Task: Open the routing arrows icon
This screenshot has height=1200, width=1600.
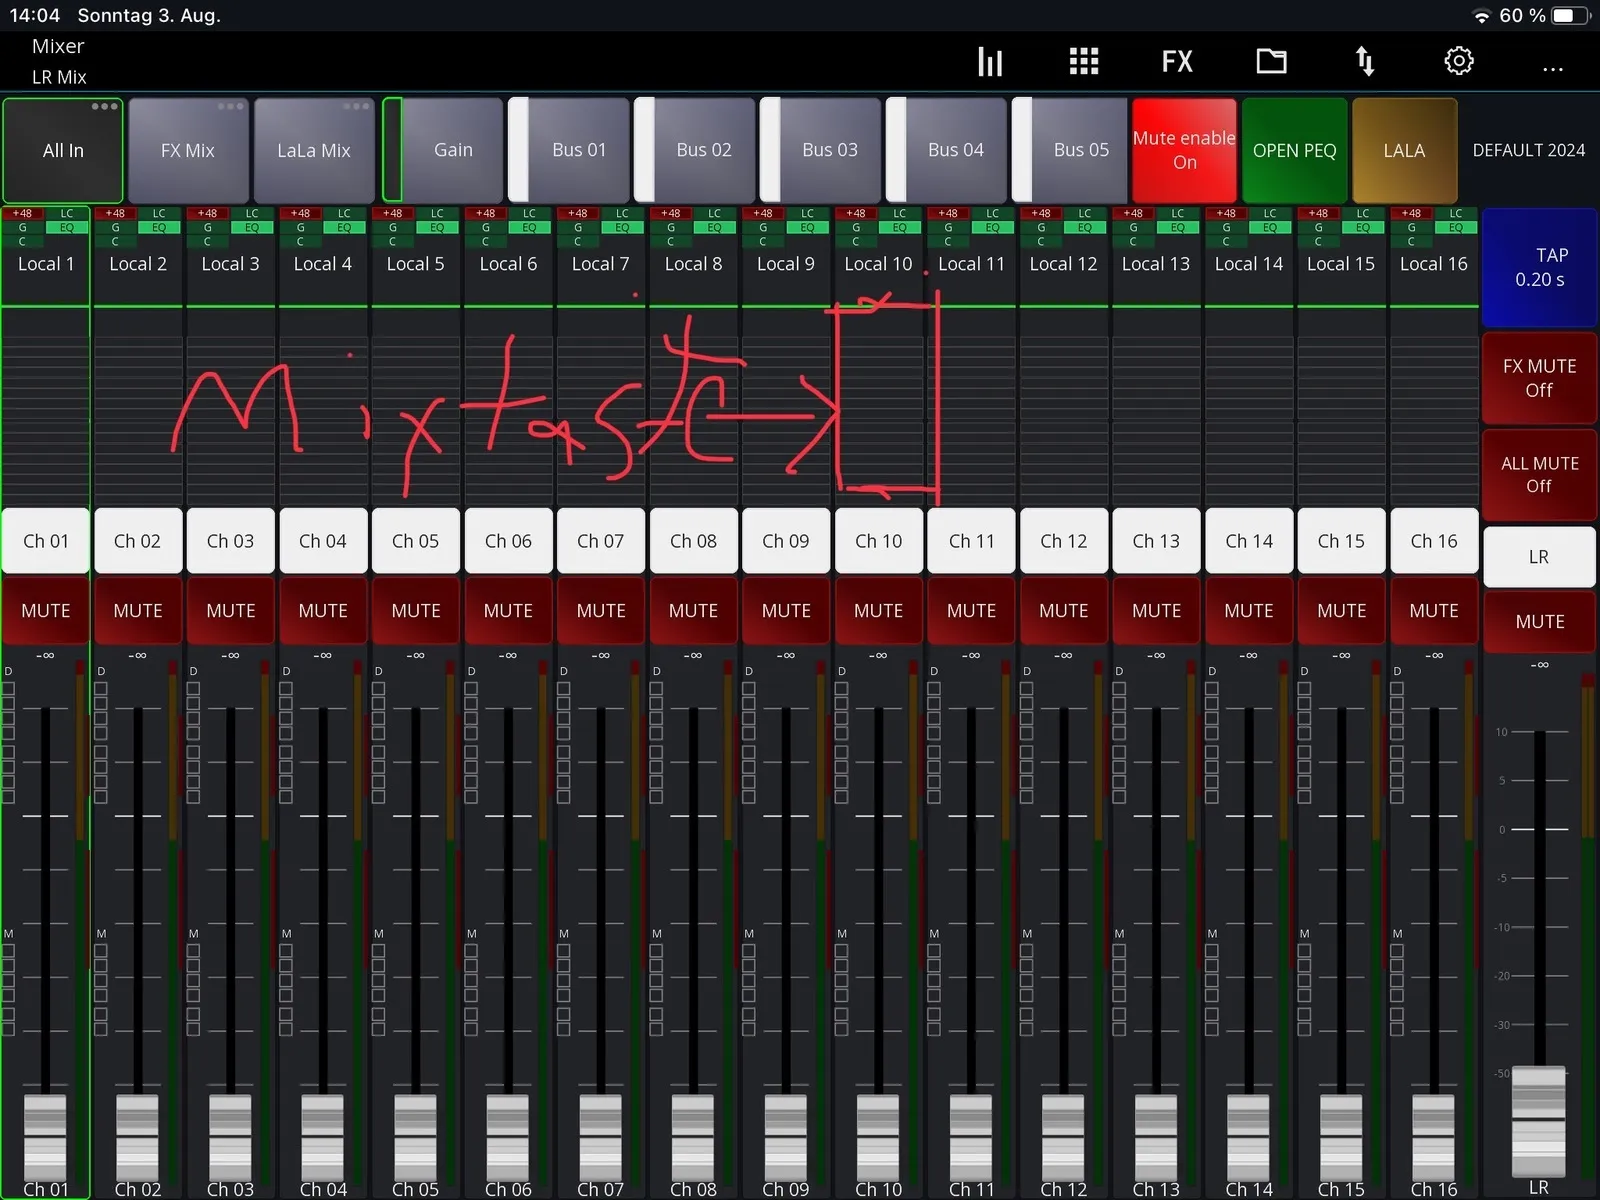Action: coord(1365,62)
